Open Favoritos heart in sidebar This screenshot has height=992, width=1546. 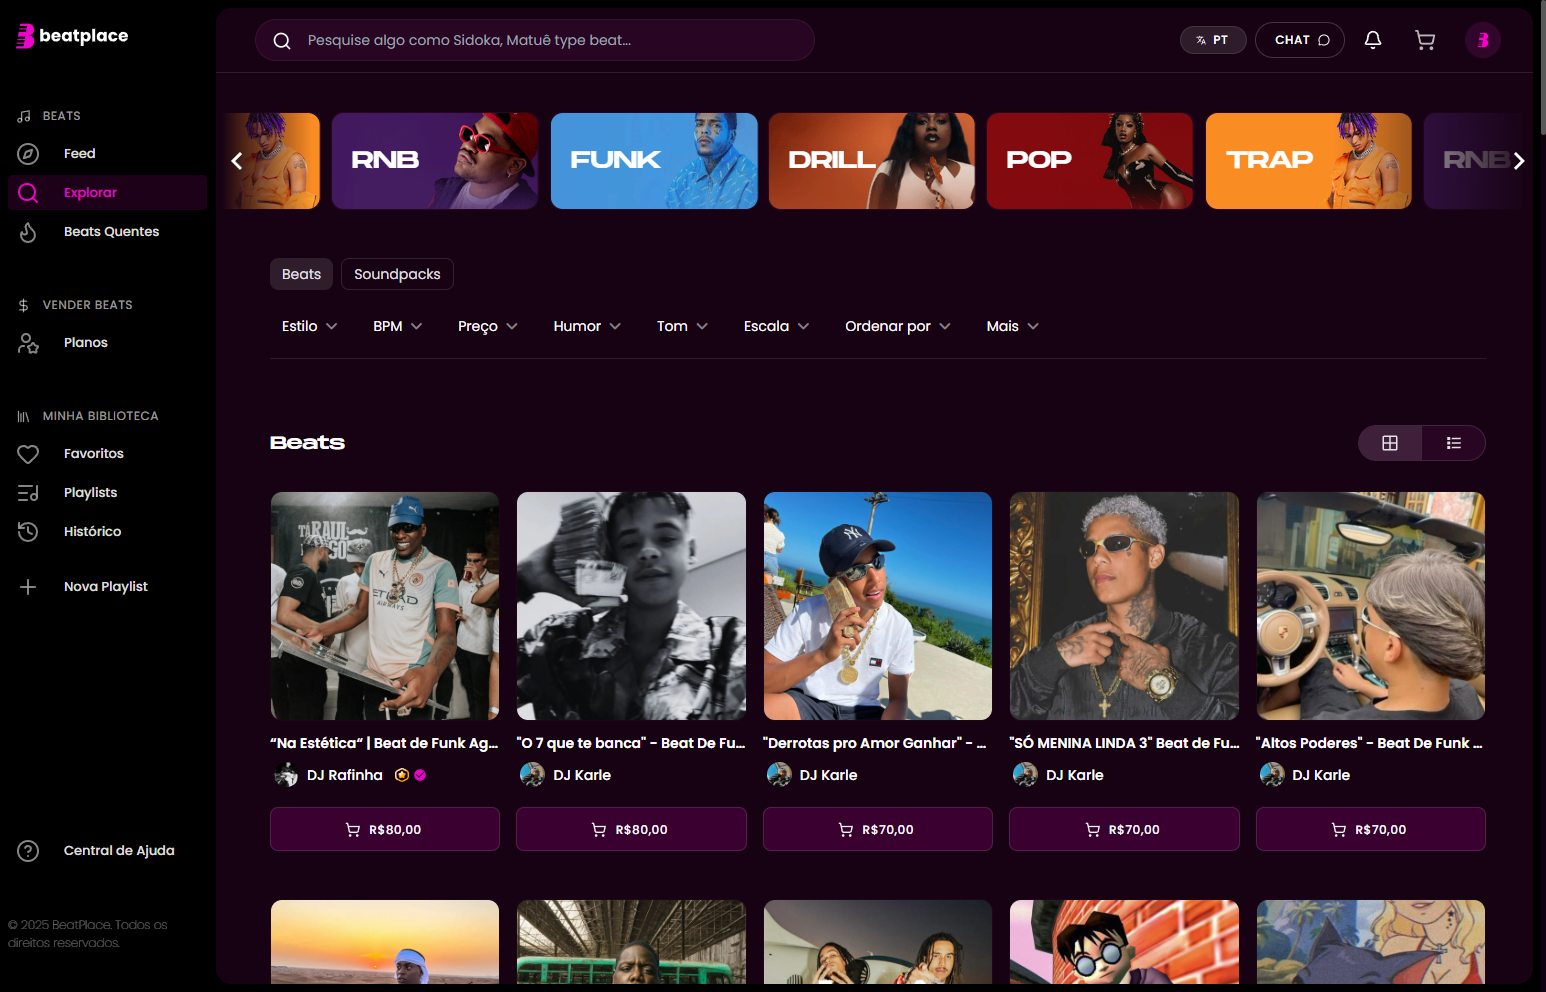28,454
